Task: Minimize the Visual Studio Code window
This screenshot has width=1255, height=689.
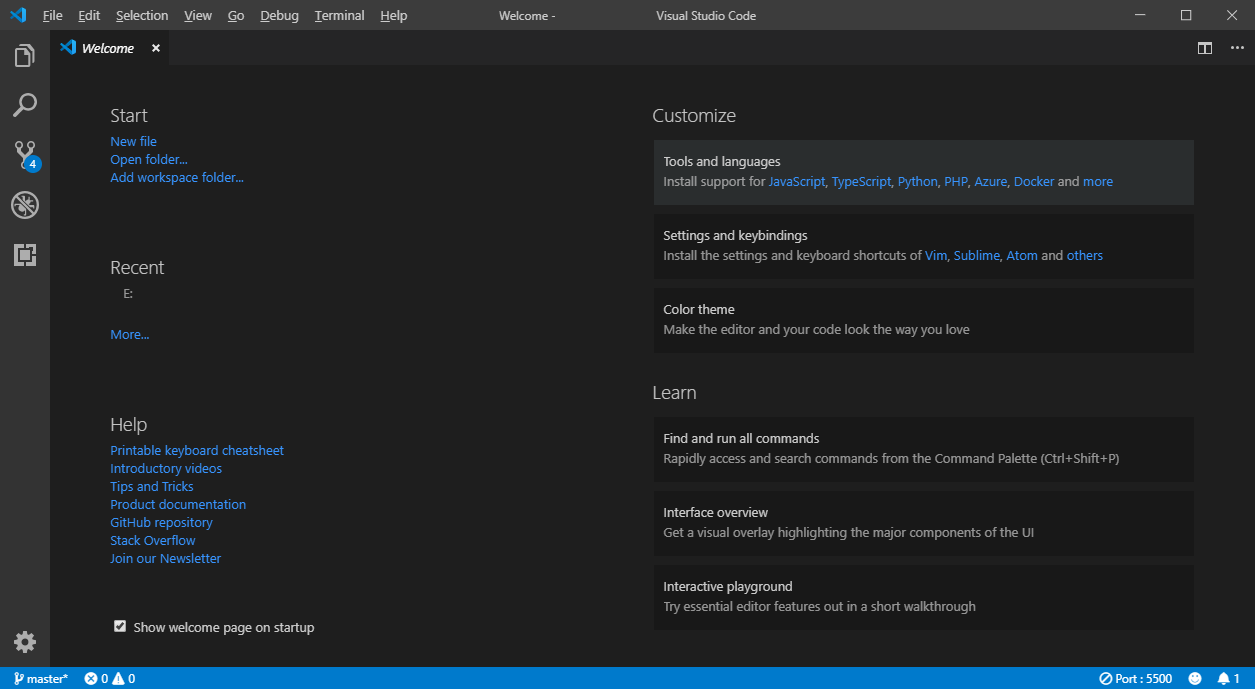Action: (1140, 15)
